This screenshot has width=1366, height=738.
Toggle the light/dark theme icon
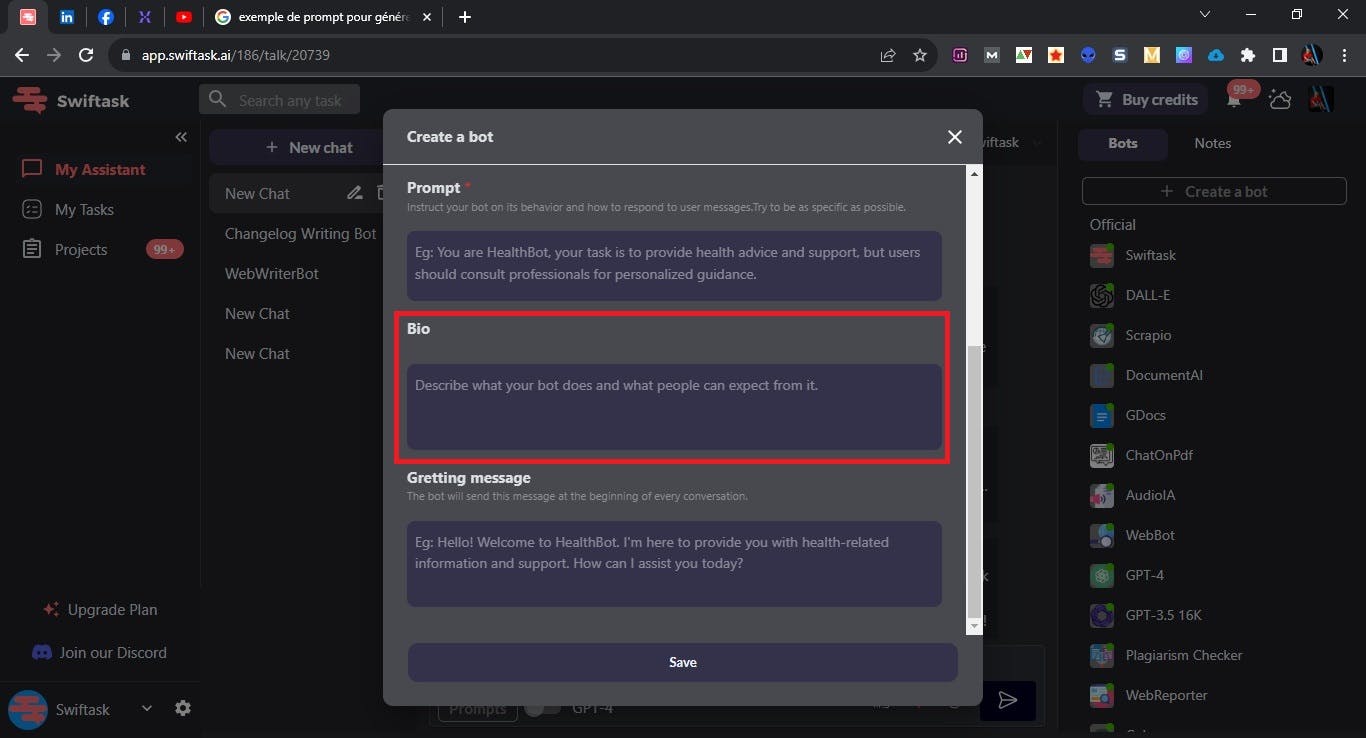point(1280,99)
